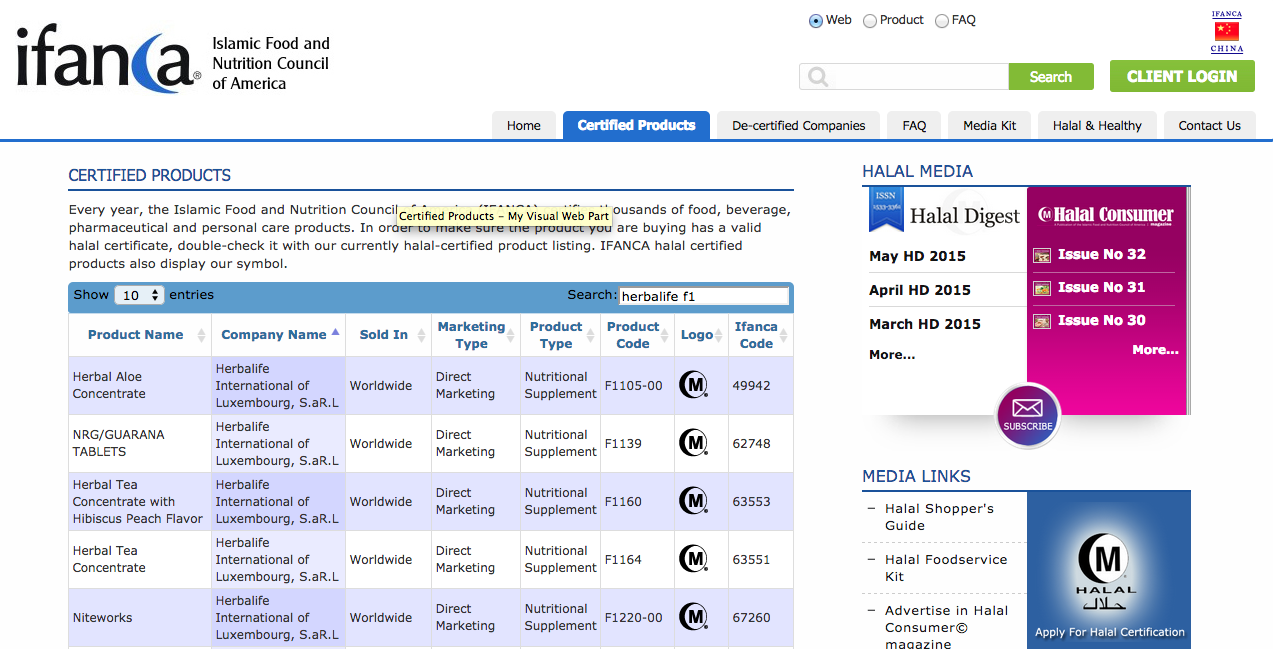This screenshot has height=649, width=1273.
Task: Click the product code F1220-00
Action: 633,618
